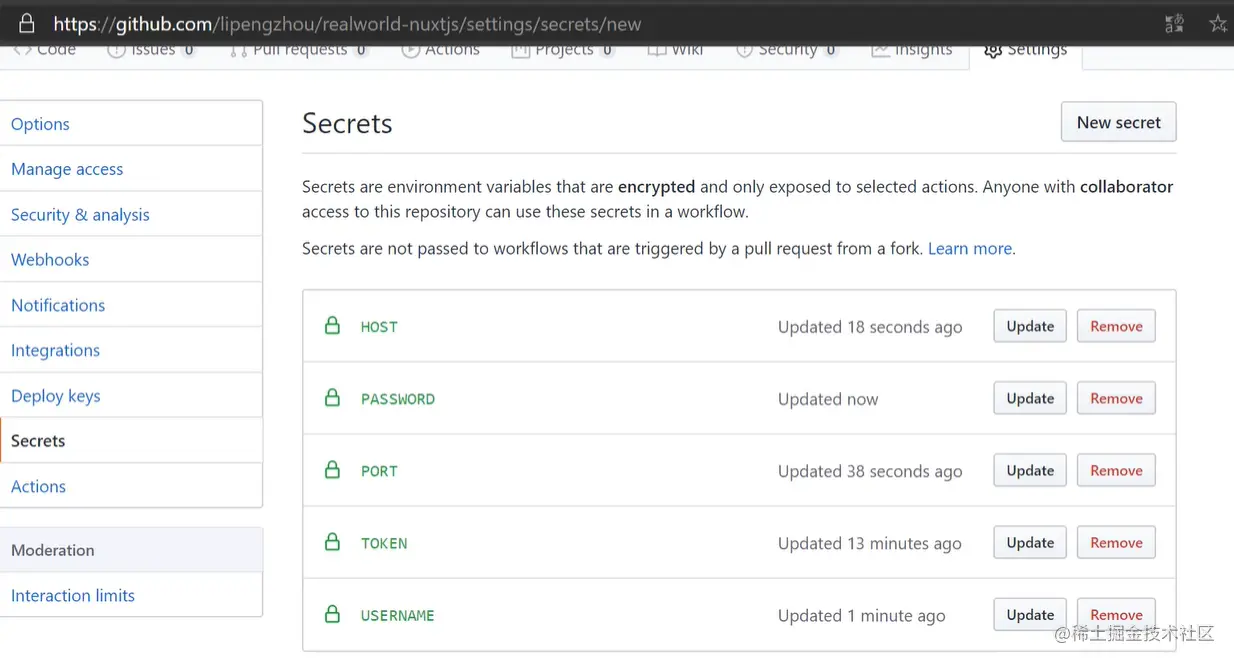Image resolution: width=1234 pixels, height=663 pixels.
Task: Click the Moderation sidebar header
Action: click(x=131, y=550)
